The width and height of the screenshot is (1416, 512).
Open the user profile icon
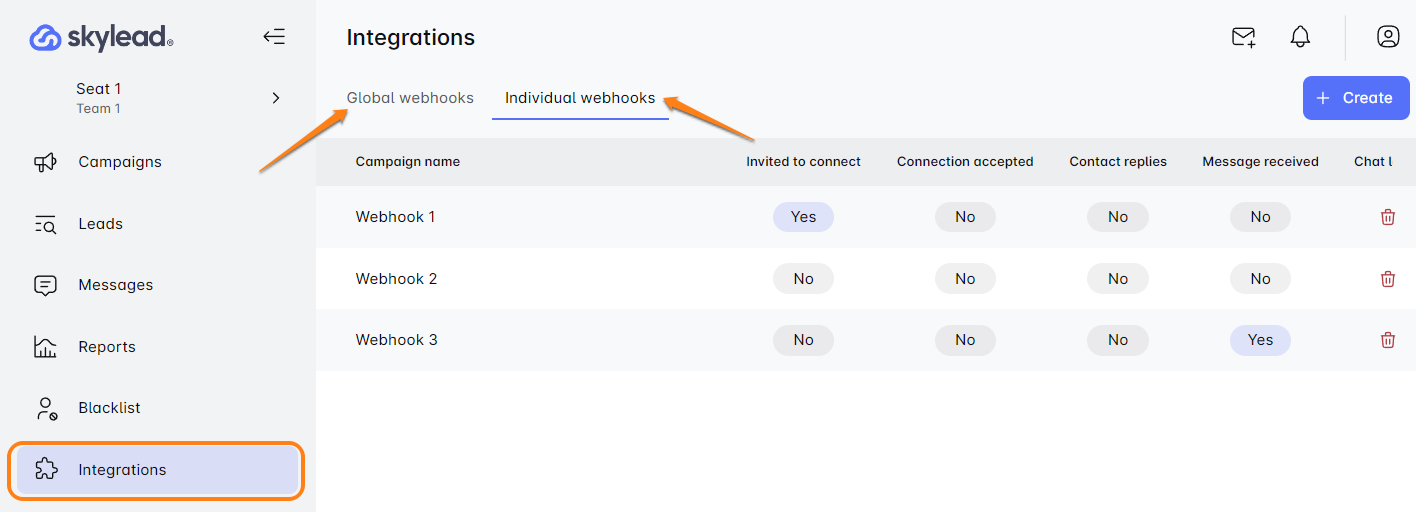pyautogui.click(x=1388, y=37)
